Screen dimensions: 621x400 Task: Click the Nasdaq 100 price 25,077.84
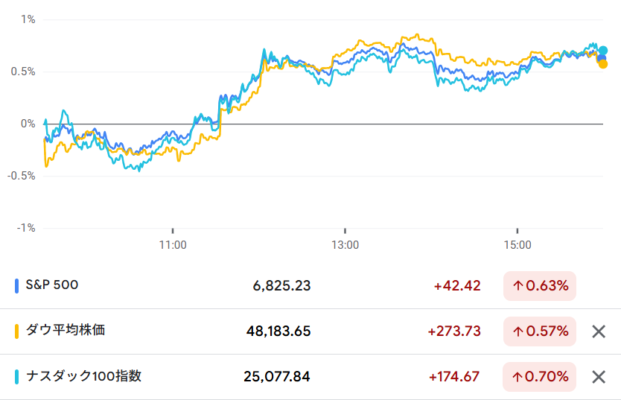(x=277, y=377)
